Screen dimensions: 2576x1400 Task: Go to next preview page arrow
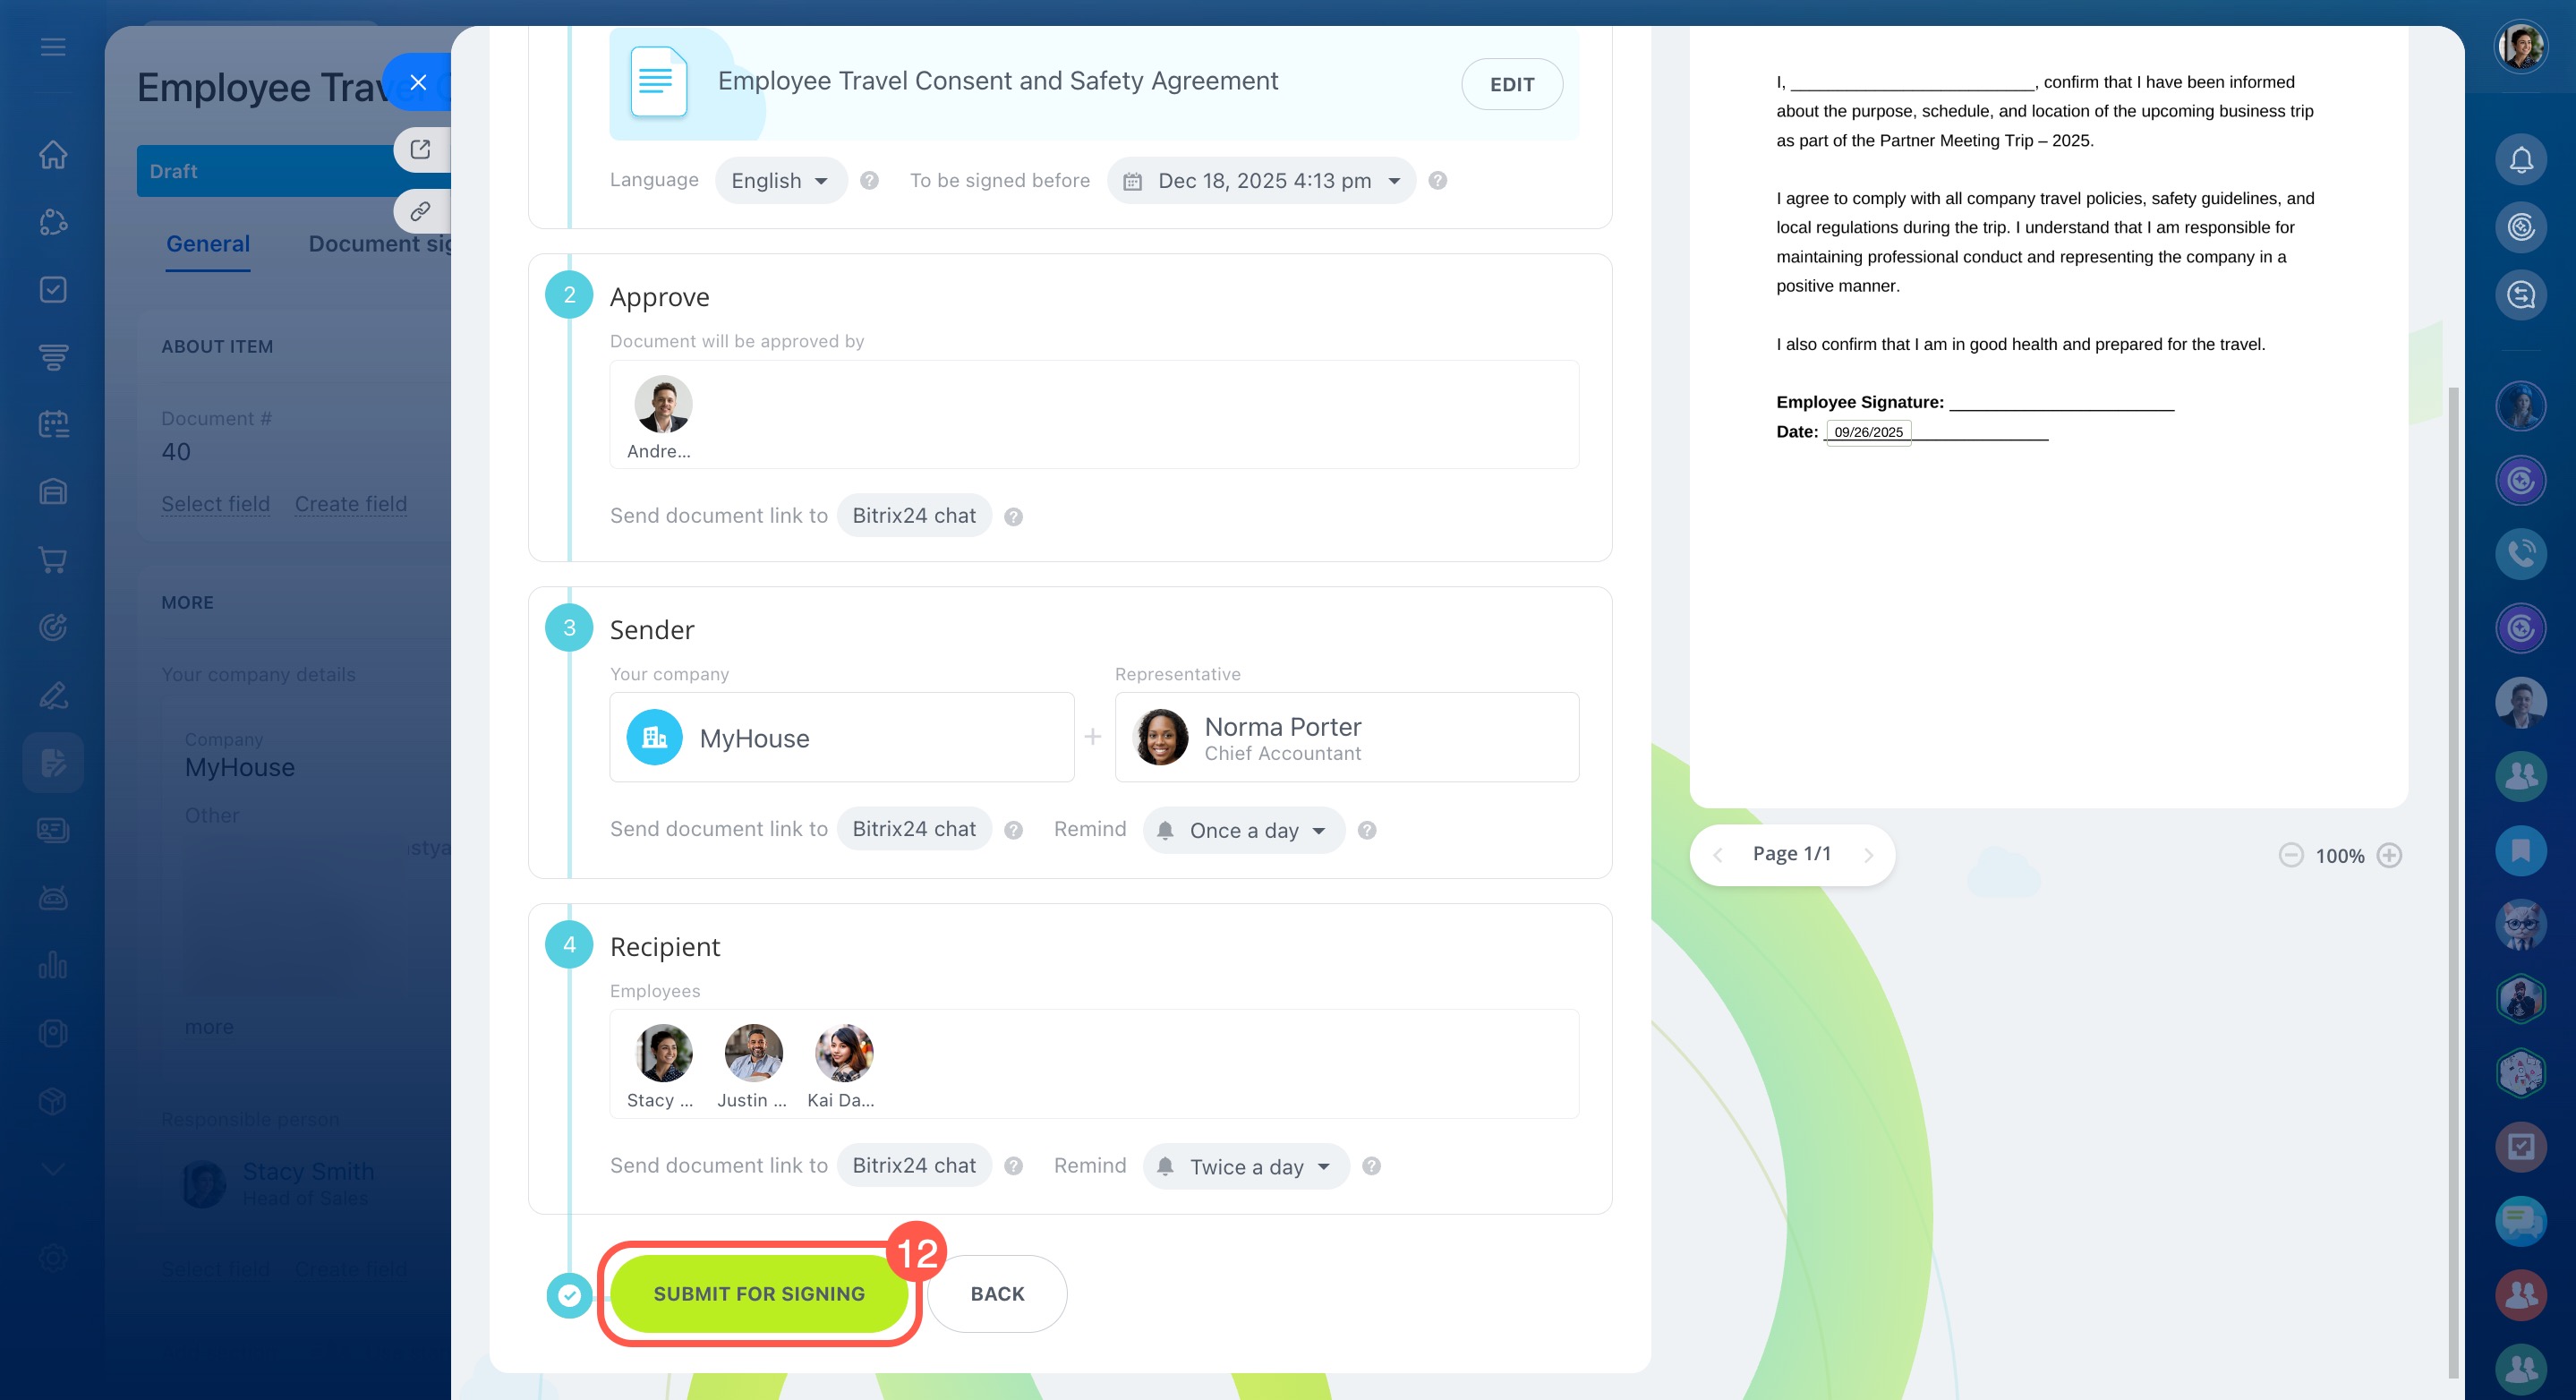click(x=1868, y=855)
